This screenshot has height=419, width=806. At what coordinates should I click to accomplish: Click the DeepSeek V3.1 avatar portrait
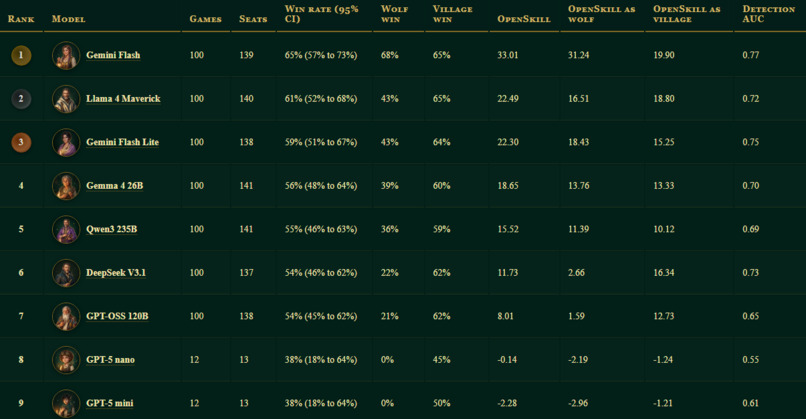click(66, 273)
